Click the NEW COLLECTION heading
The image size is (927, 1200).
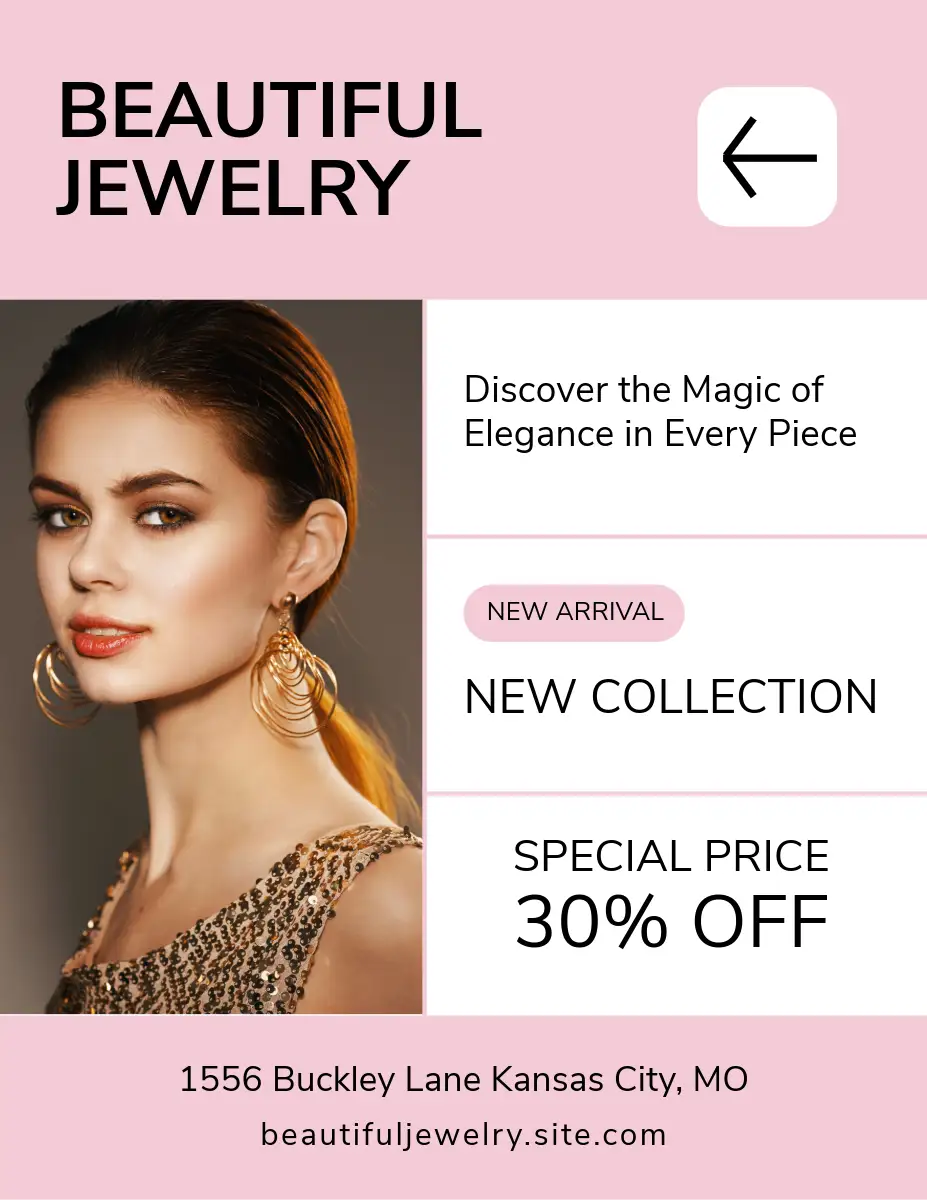point(671,697)
